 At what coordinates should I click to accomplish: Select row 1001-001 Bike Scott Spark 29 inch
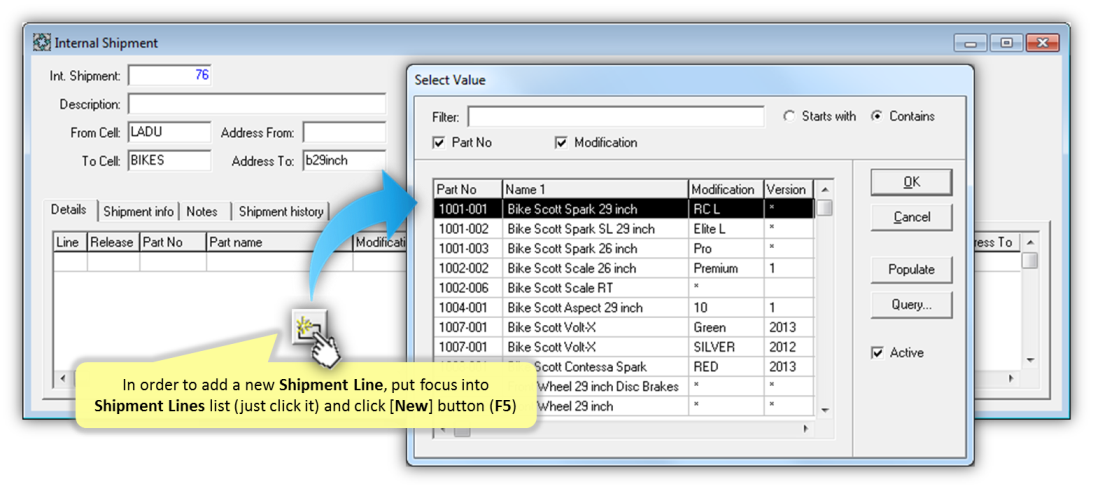tap(623, 208)
